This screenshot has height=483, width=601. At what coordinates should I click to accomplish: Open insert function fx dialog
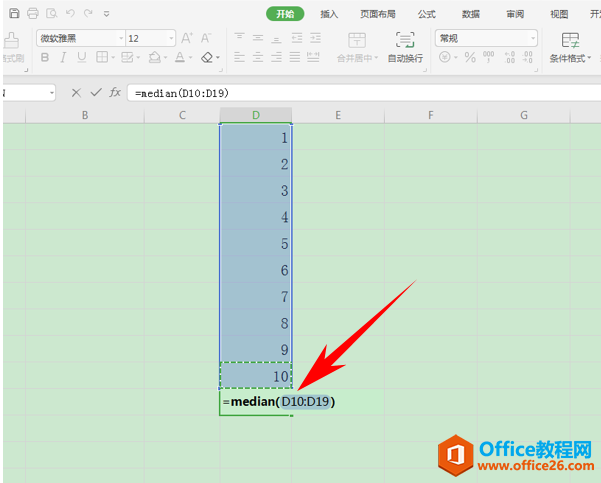[115, 93]
